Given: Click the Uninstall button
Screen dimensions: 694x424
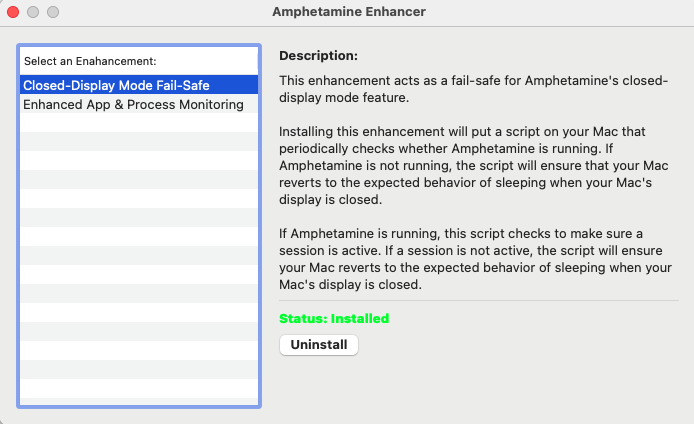Looking at the screenshot, I should [319, 345].
